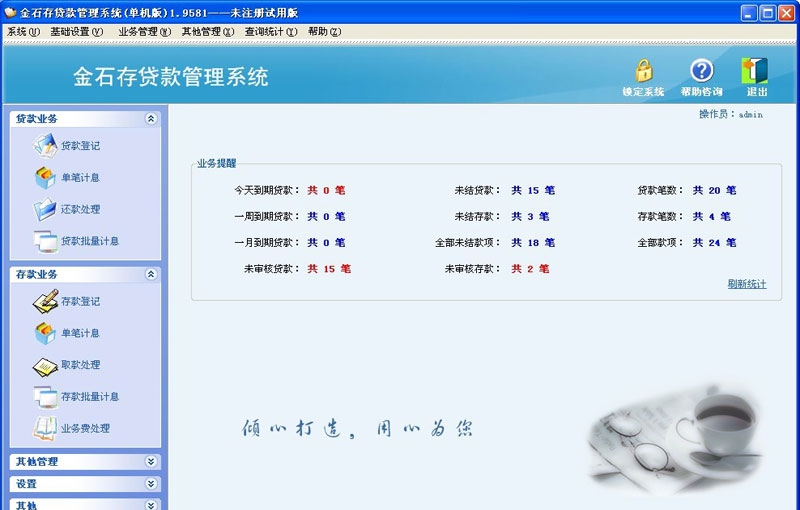Click 未结贷款 共 15 笔 value

pos(533,190)
